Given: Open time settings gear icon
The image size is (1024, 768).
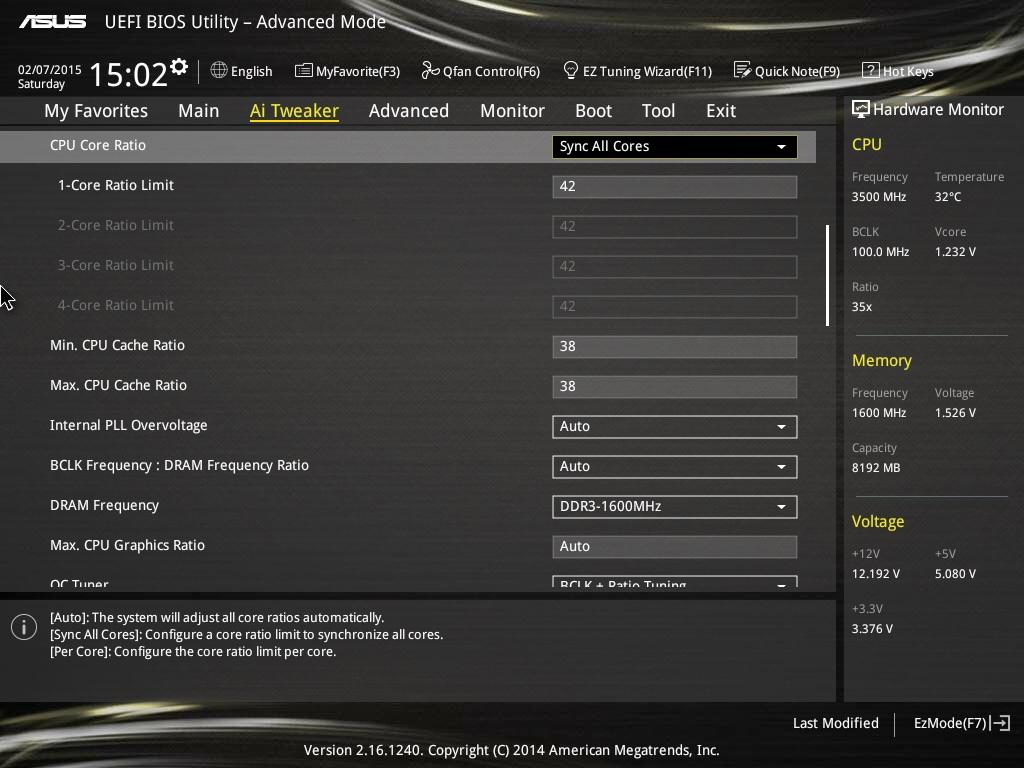Looking at the screenshot, I should (179, 66).
